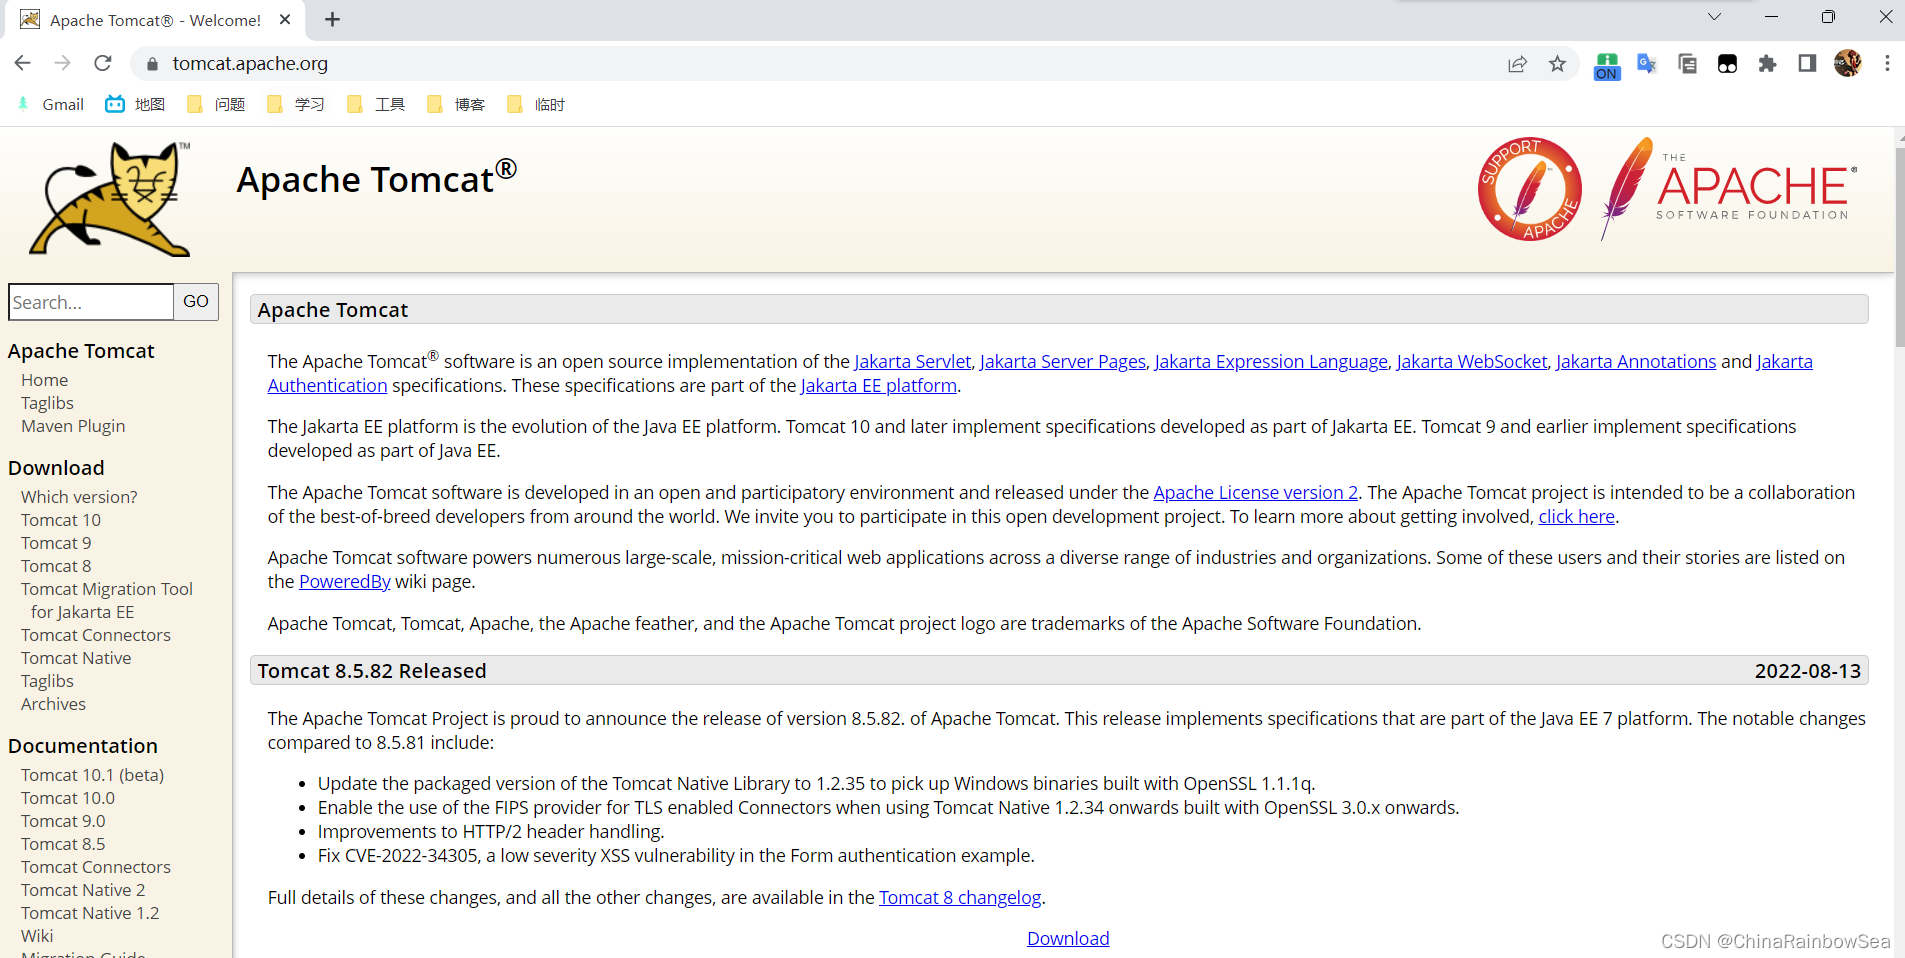
Task: Go to Tomcat 9 download page
Action: 56,543
